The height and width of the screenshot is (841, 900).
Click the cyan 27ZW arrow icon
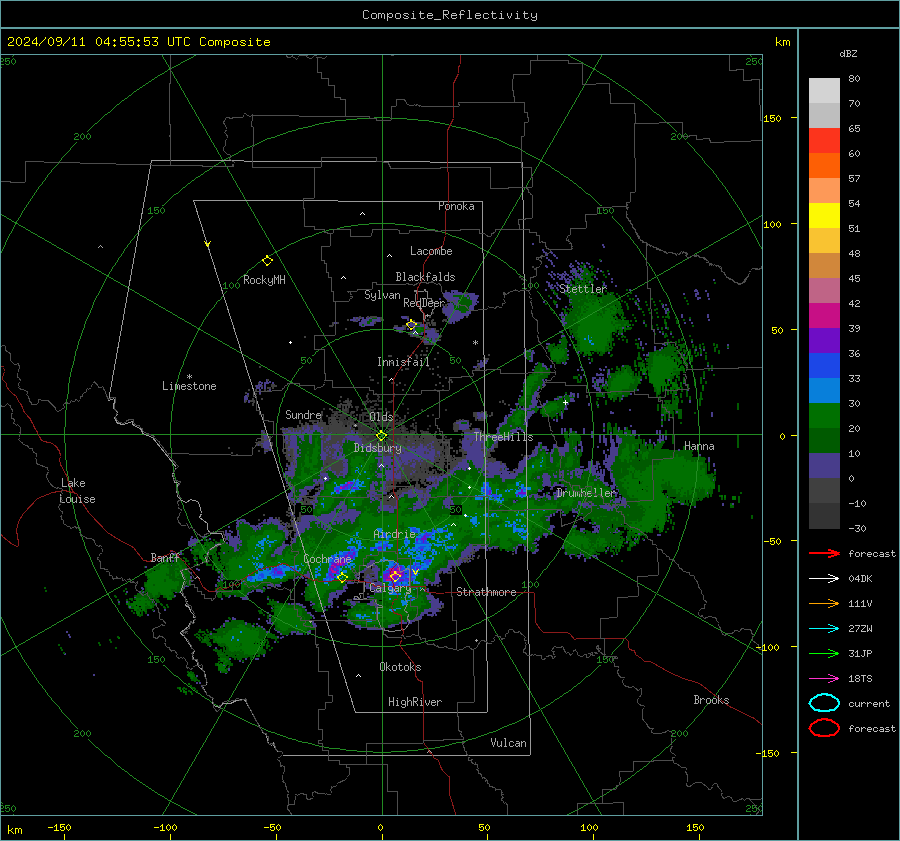(x=824, y=629)
